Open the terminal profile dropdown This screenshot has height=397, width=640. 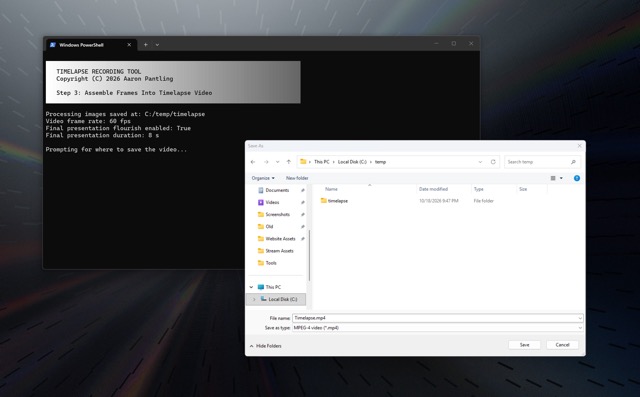coord(157,45)
